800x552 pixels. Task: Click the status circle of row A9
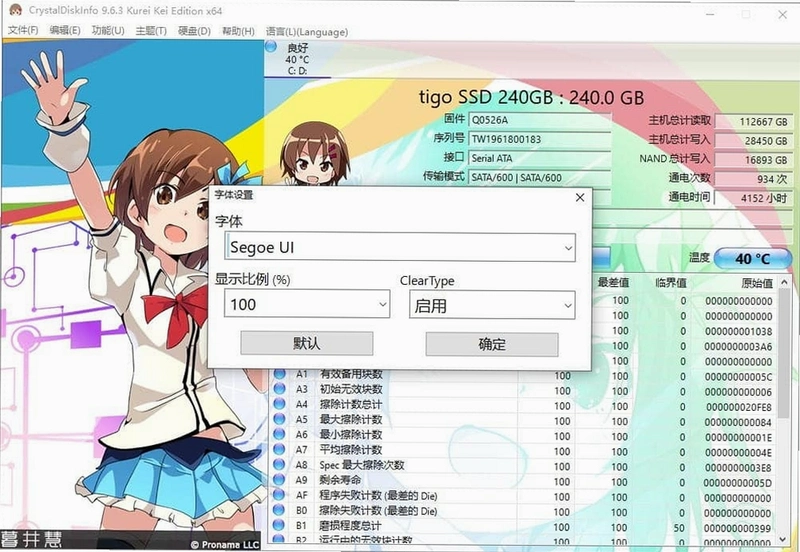point(279,480)
